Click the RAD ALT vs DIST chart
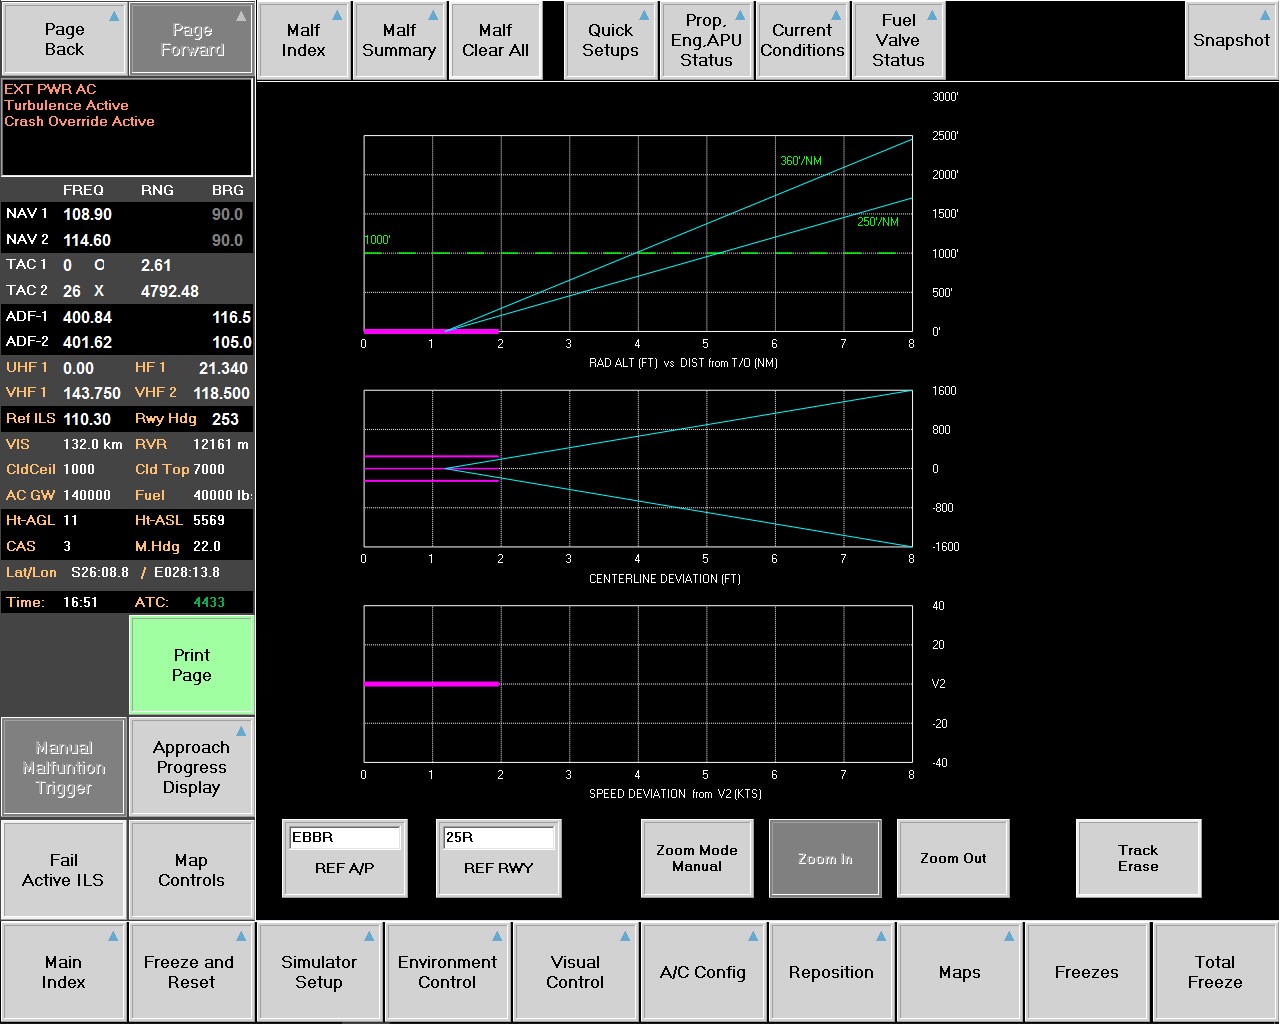The width and height of the screenshot is (1280, 1024). click(638, 233)
